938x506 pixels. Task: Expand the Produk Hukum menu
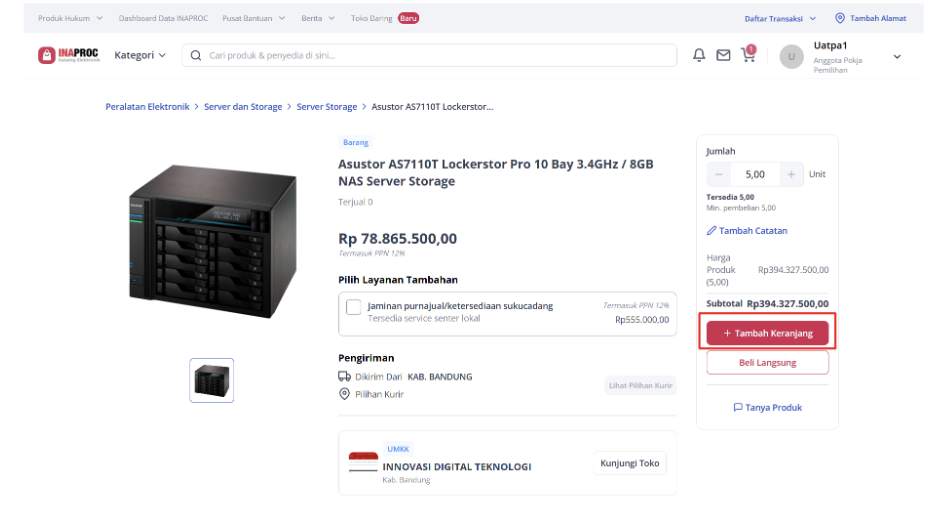point(71,18)
